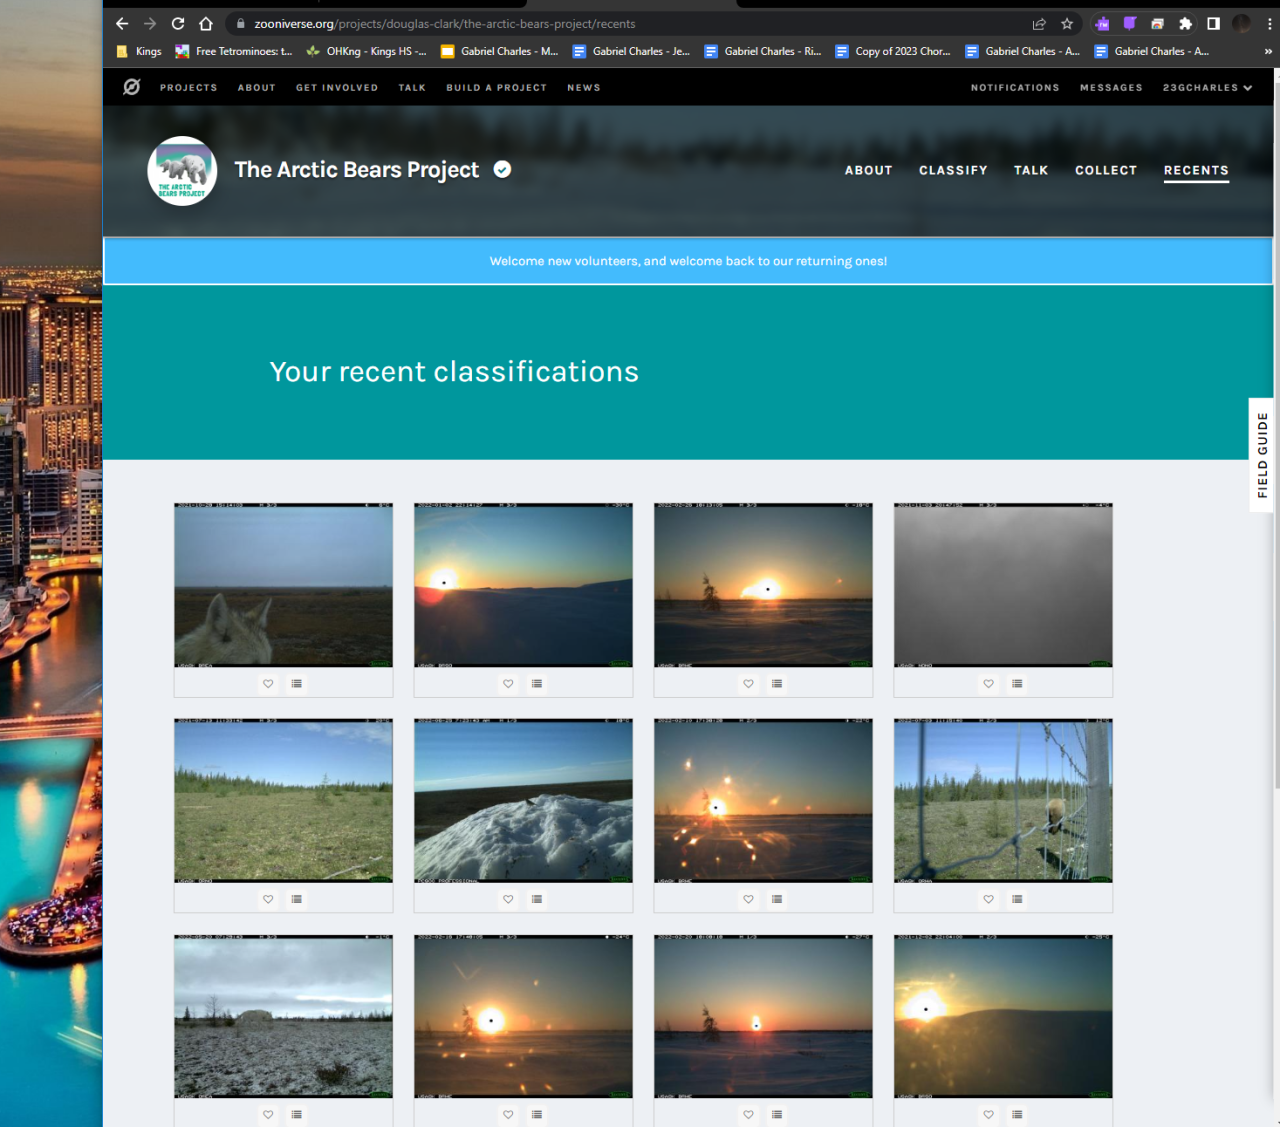The height and width of the screenshot is (1127, 1280).
Task: Open the snow mound thumbnail
Action: [x=523, y=800]
